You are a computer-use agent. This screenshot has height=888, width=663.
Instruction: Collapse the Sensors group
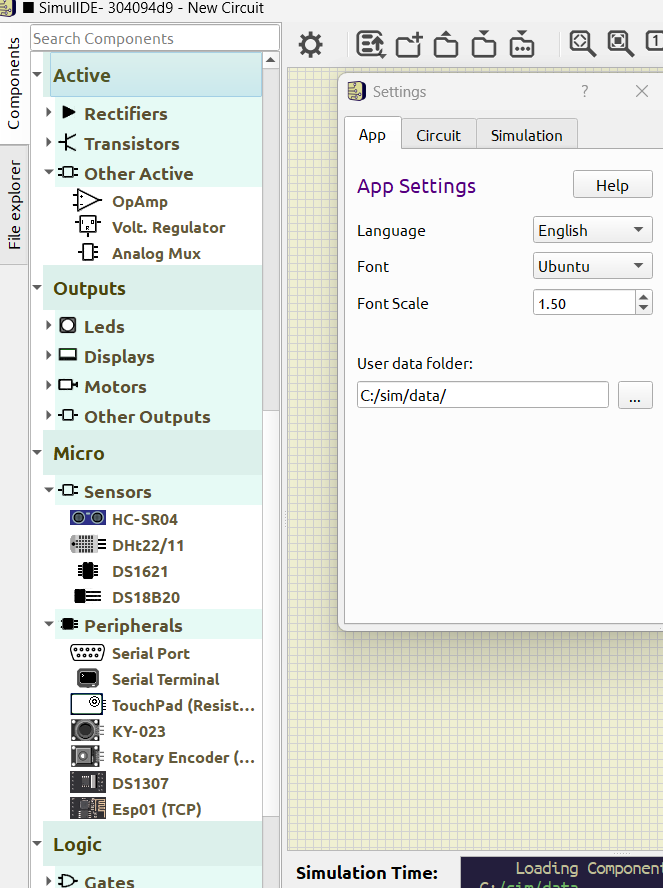pos(49,491)
